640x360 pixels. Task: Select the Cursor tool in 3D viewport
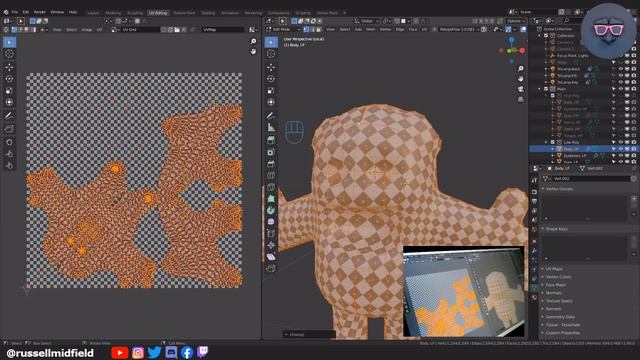tap(271, 54)
